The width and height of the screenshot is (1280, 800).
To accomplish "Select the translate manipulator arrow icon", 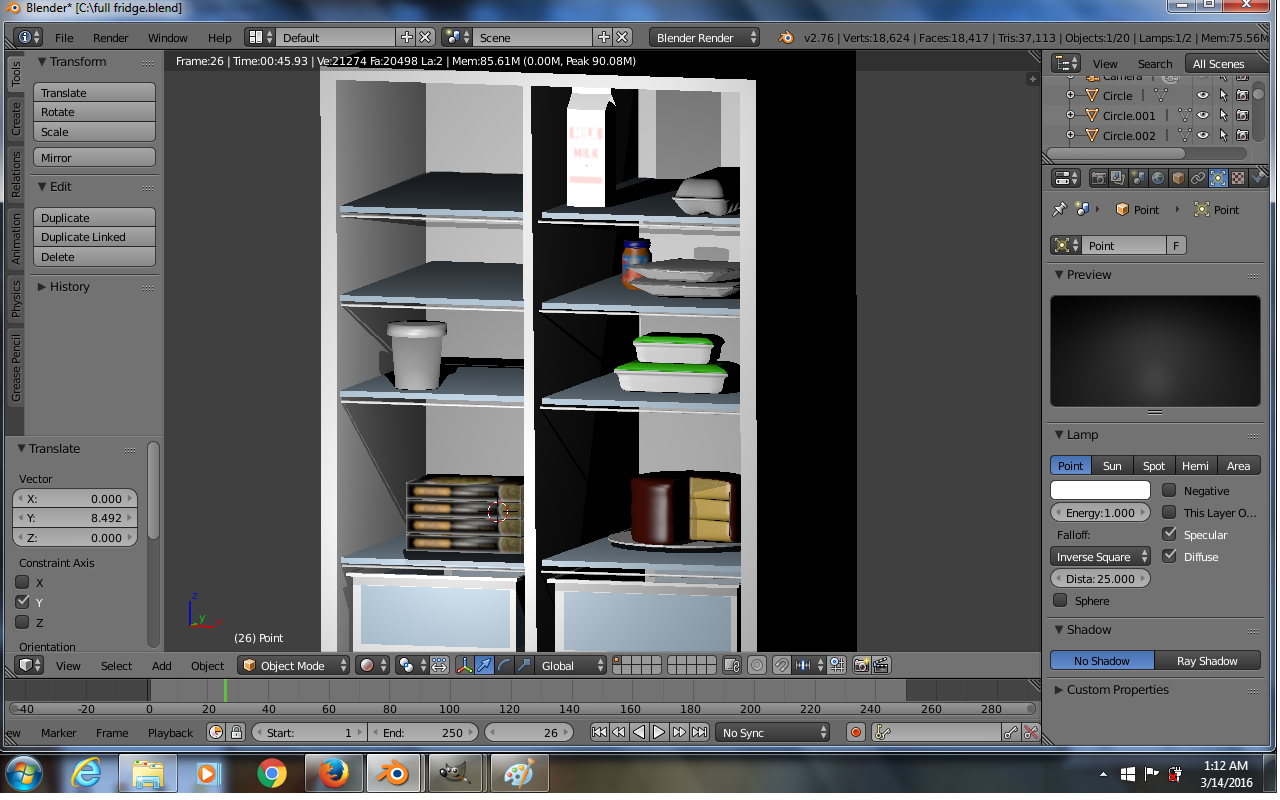I will coord(484,665).
